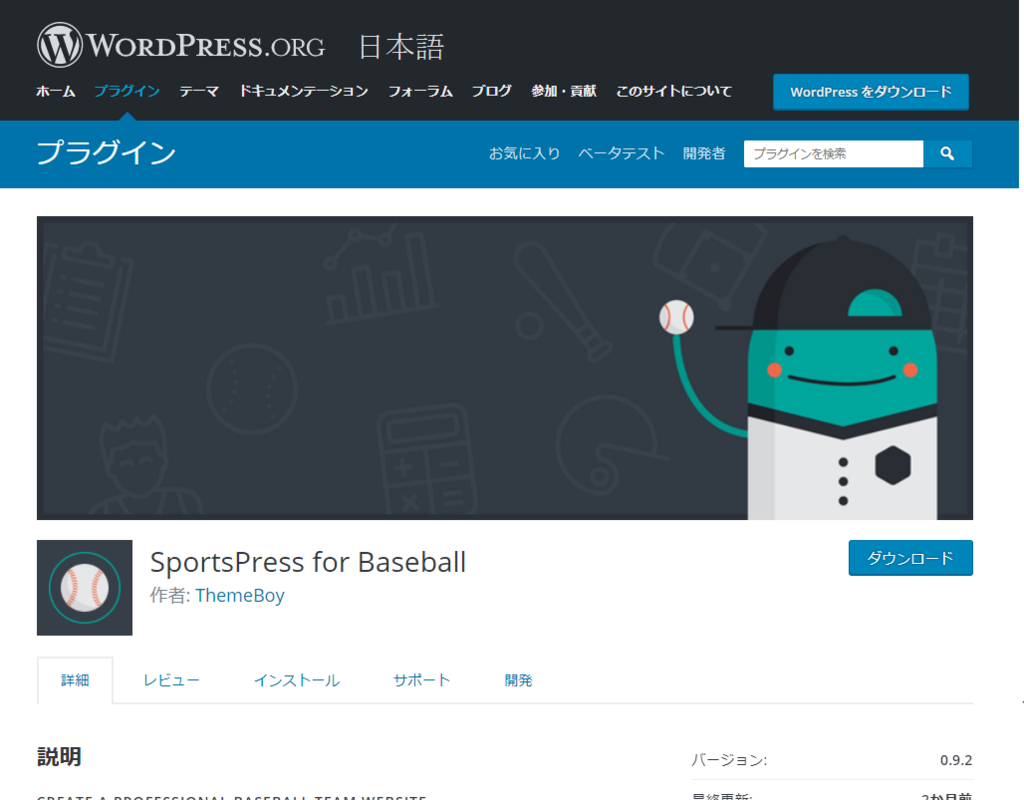The height and width of the screenshot is (800, 1024).
Task: Select the 詳細 tab
Action: click(75, 680)
